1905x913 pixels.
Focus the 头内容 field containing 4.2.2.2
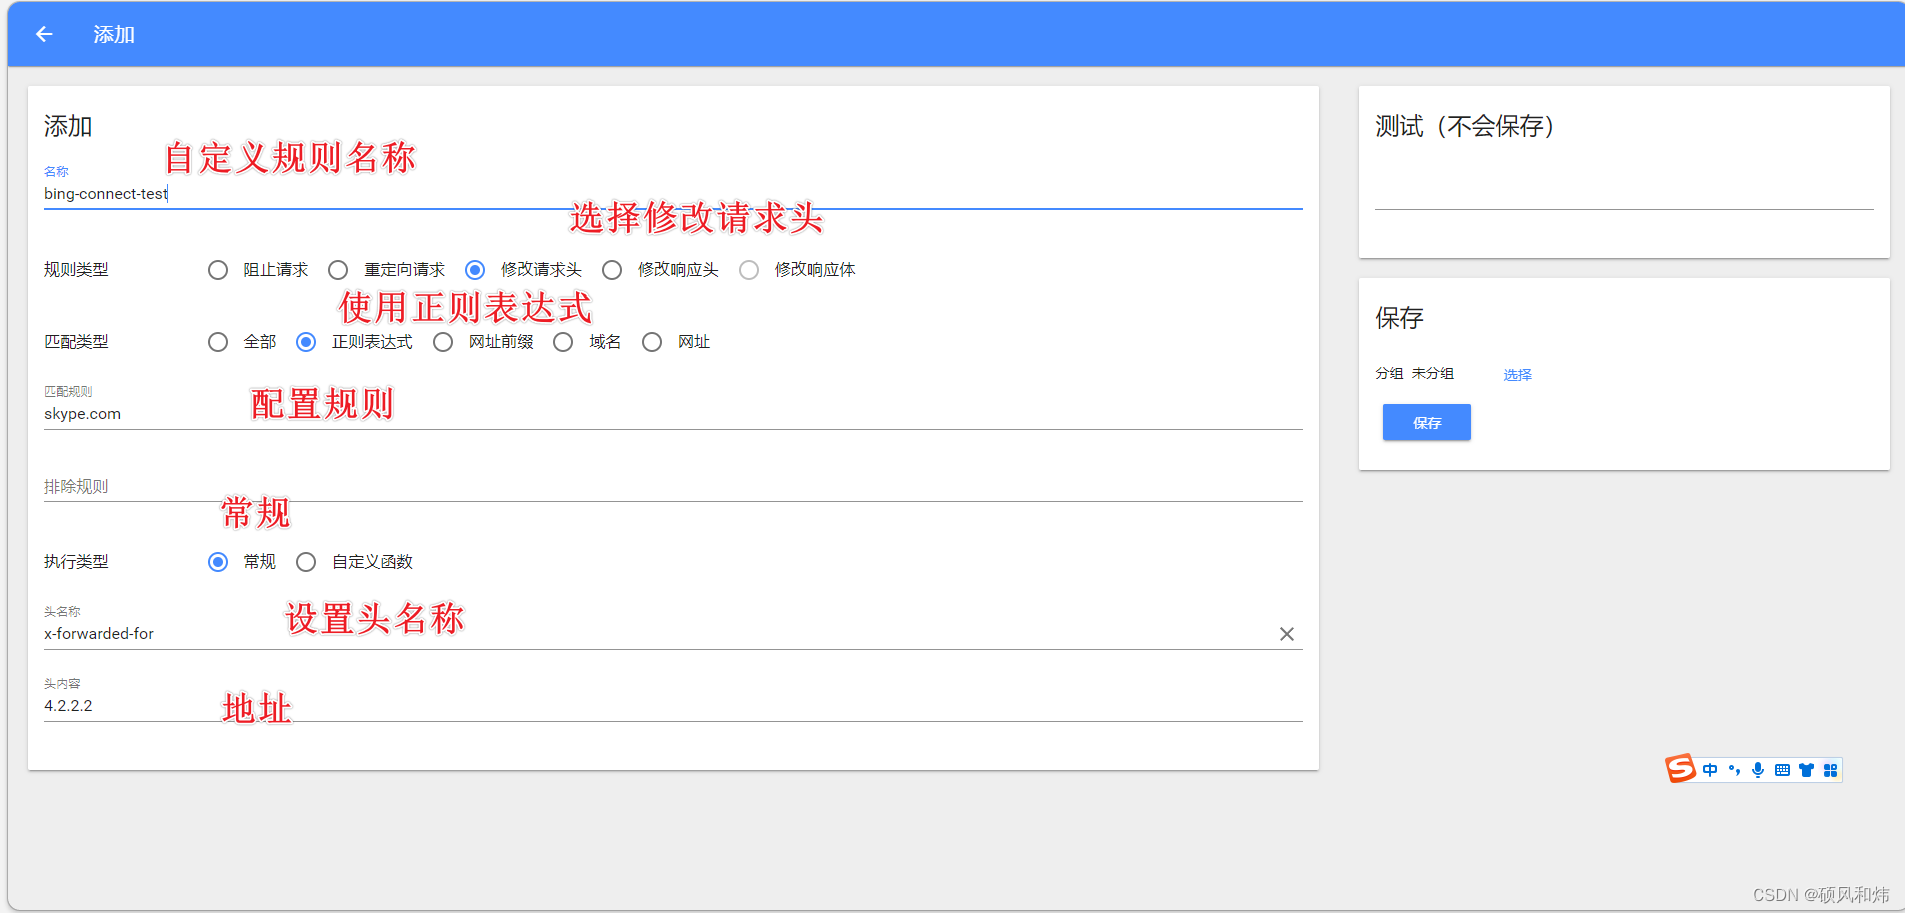673,706
